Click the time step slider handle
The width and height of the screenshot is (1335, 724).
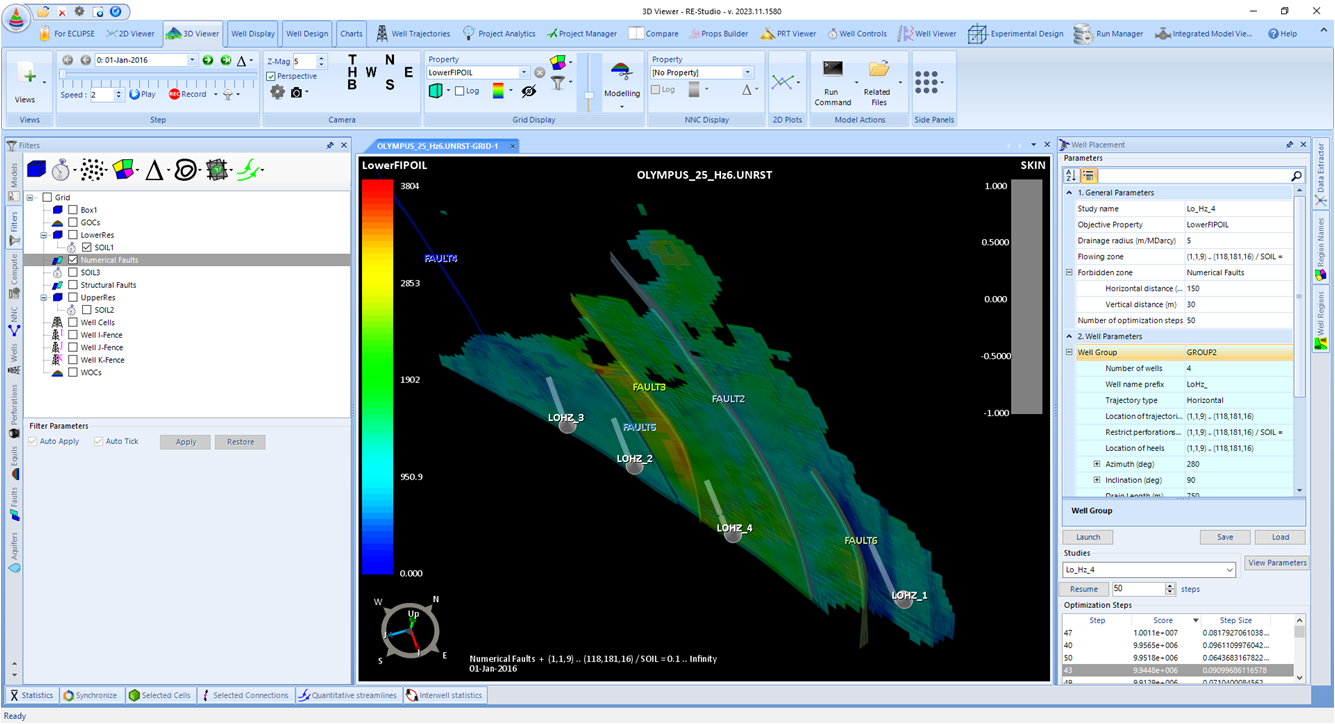coord(63,75)
